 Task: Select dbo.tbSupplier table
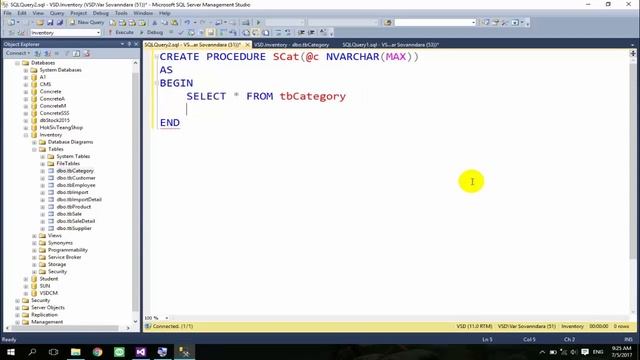point(74,229)
